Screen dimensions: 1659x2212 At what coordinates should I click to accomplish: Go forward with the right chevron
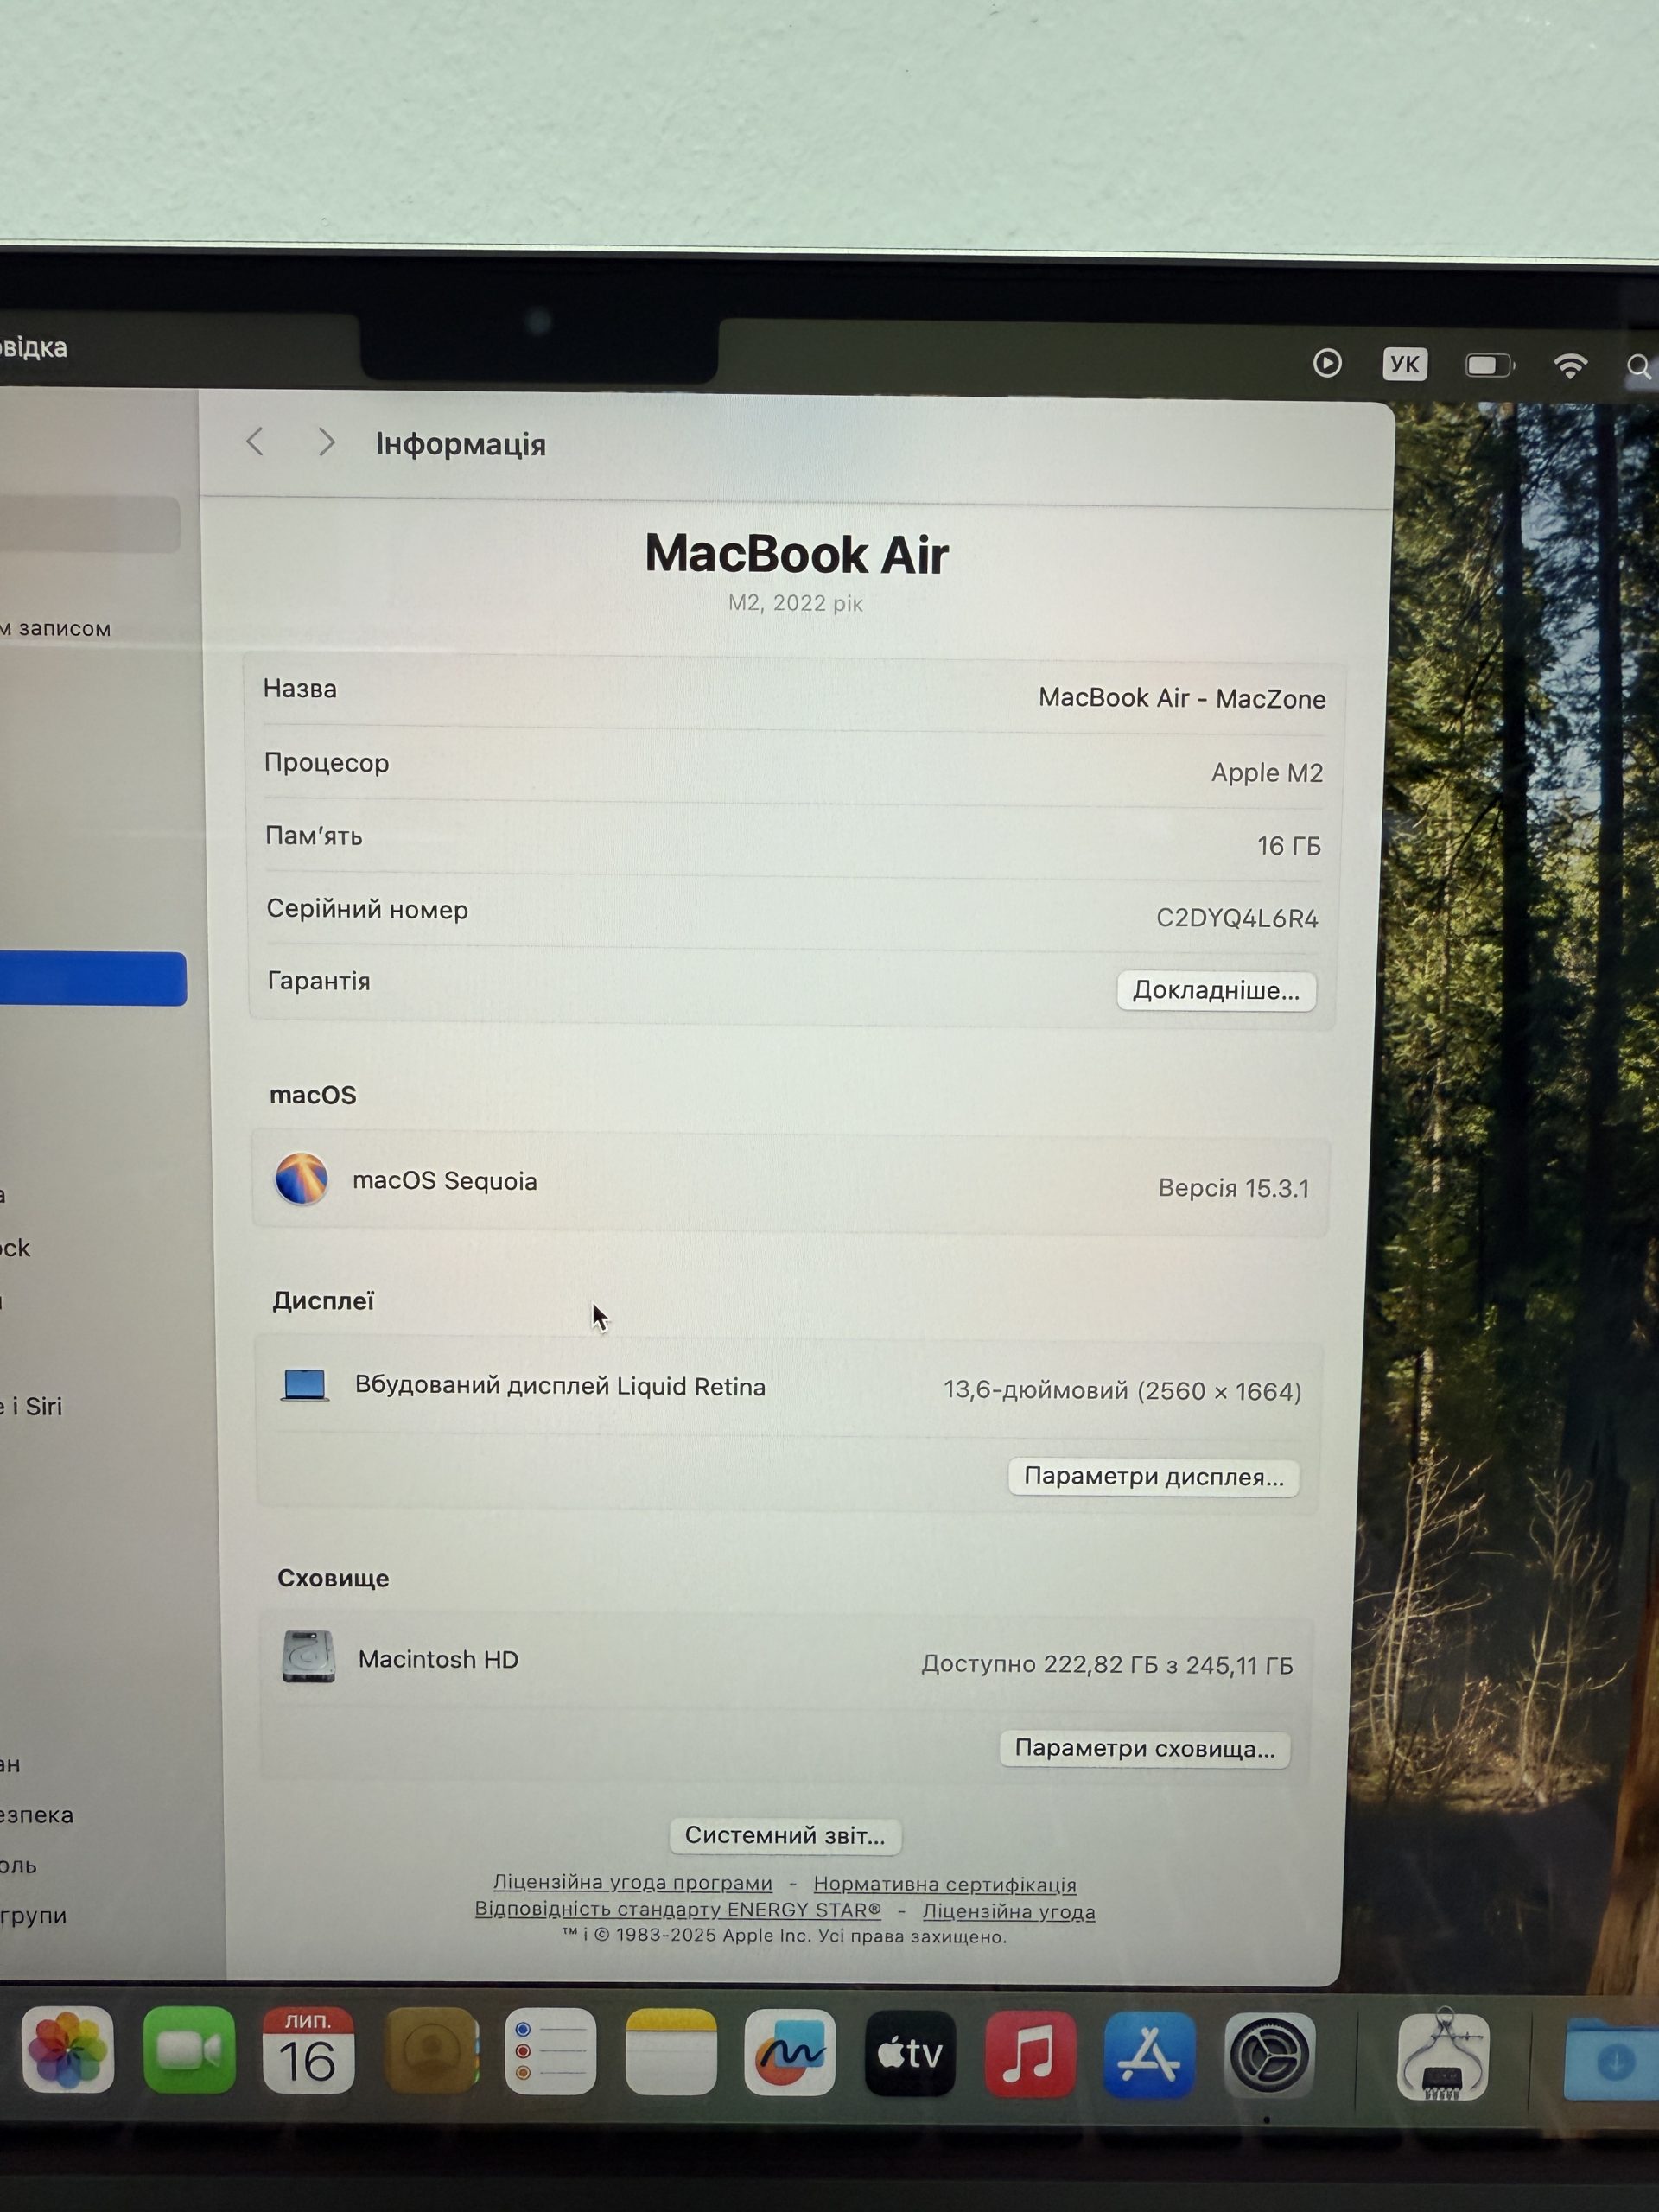coord(326,442)
